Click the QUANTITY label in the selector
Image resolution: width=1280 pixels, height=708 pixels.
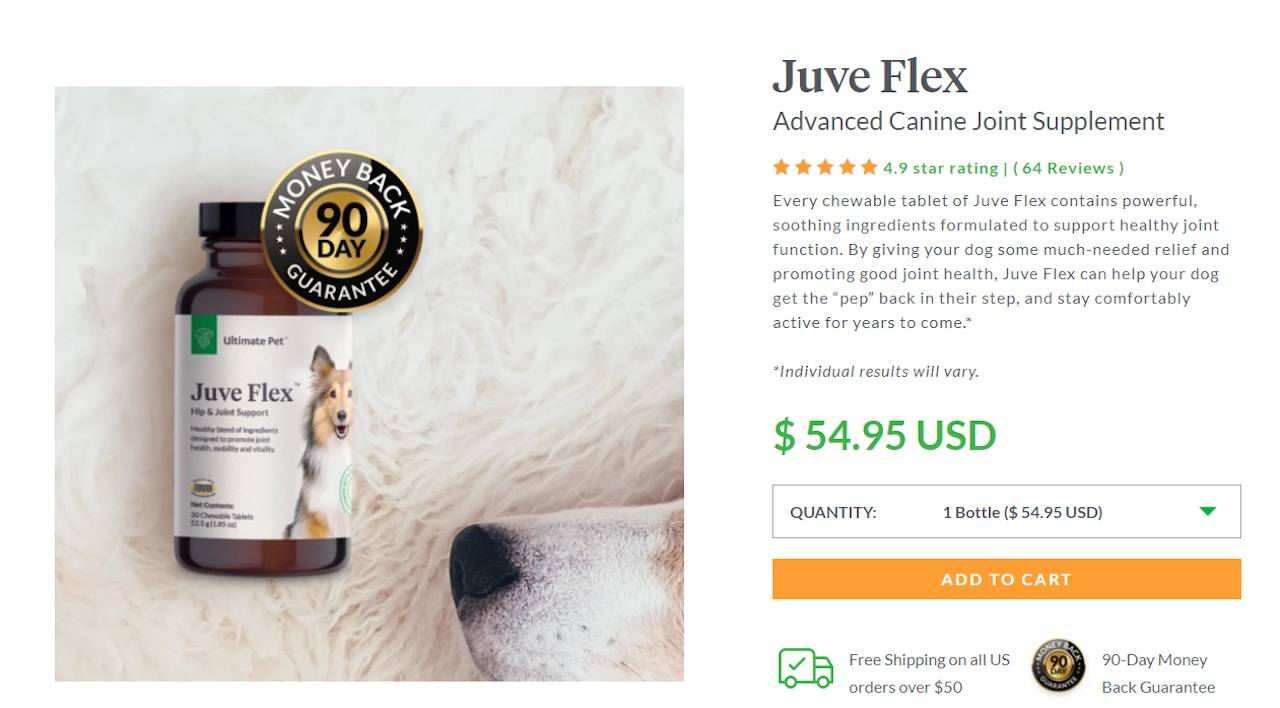[833, 512]
